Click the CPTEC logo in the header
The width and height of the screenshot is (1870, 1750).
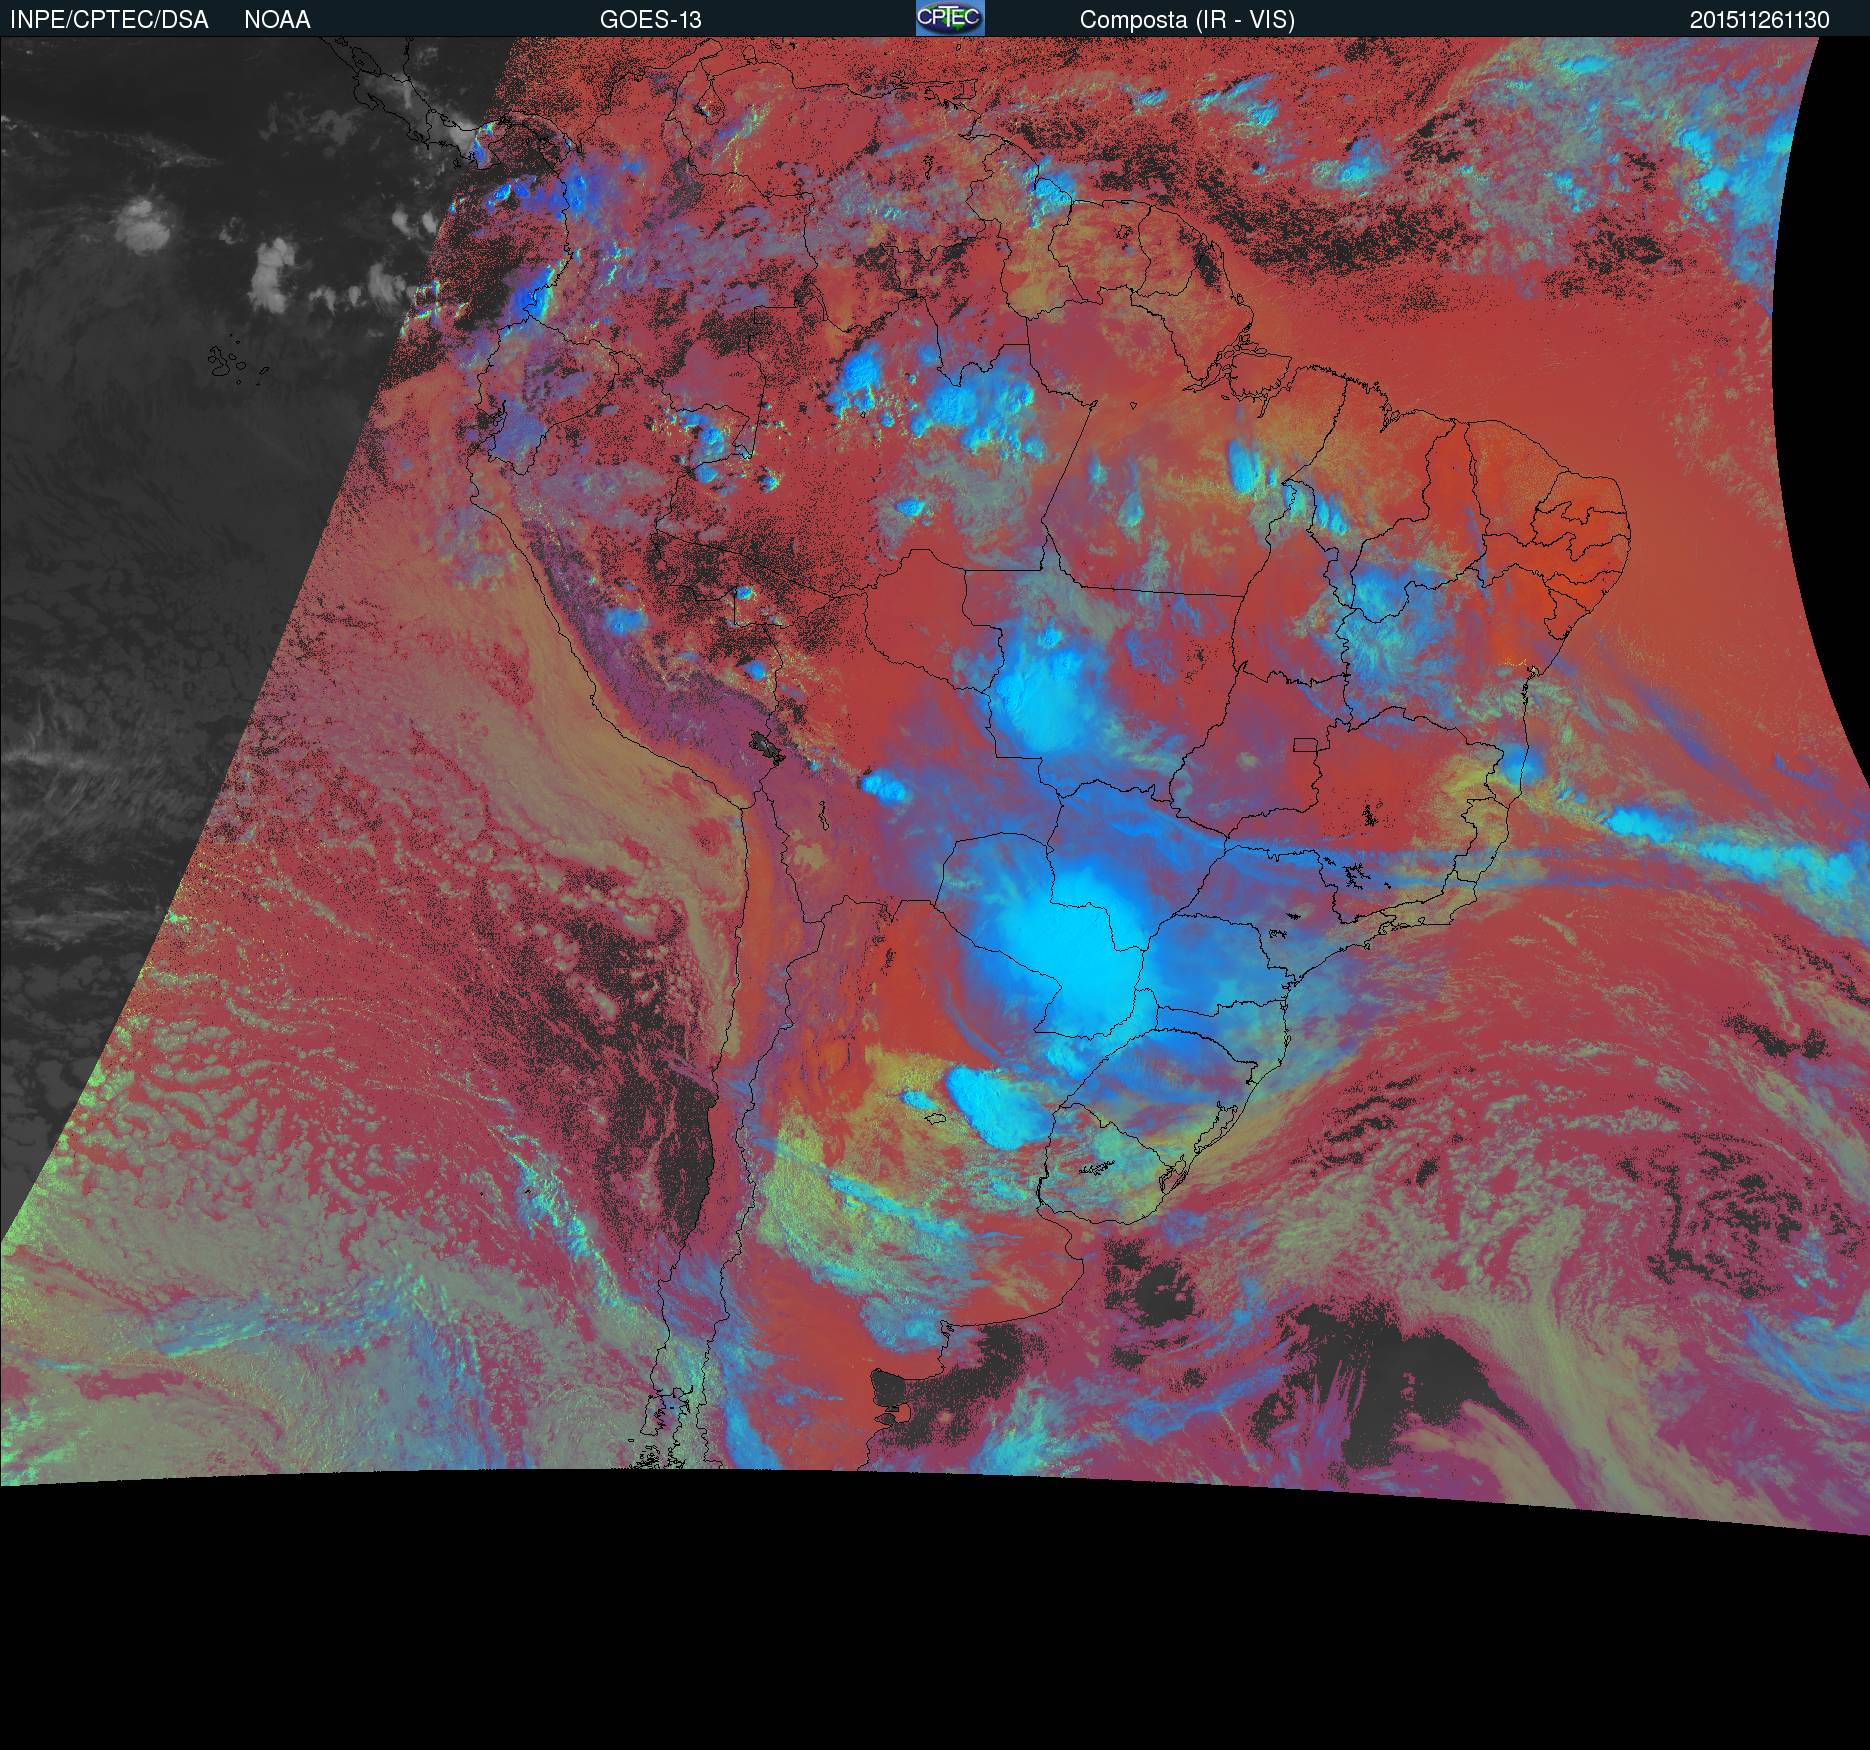pos(949,18)
